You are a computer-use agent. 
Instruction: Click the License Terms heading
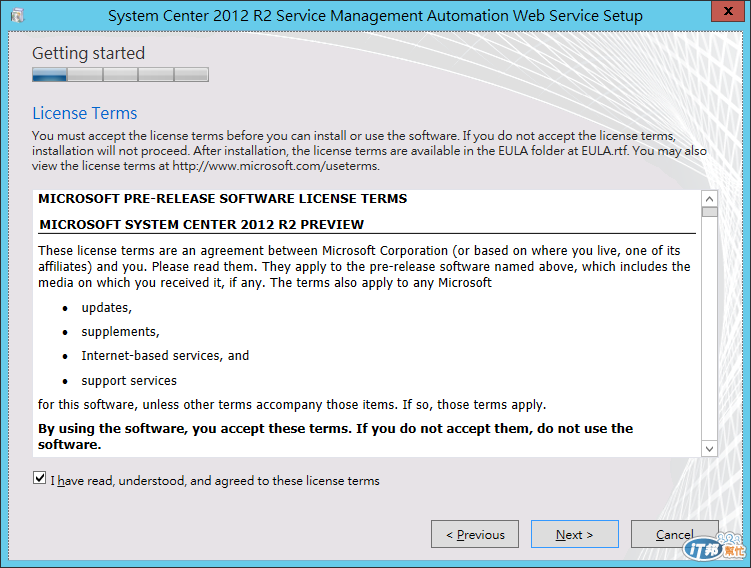(x=85, y=114)
